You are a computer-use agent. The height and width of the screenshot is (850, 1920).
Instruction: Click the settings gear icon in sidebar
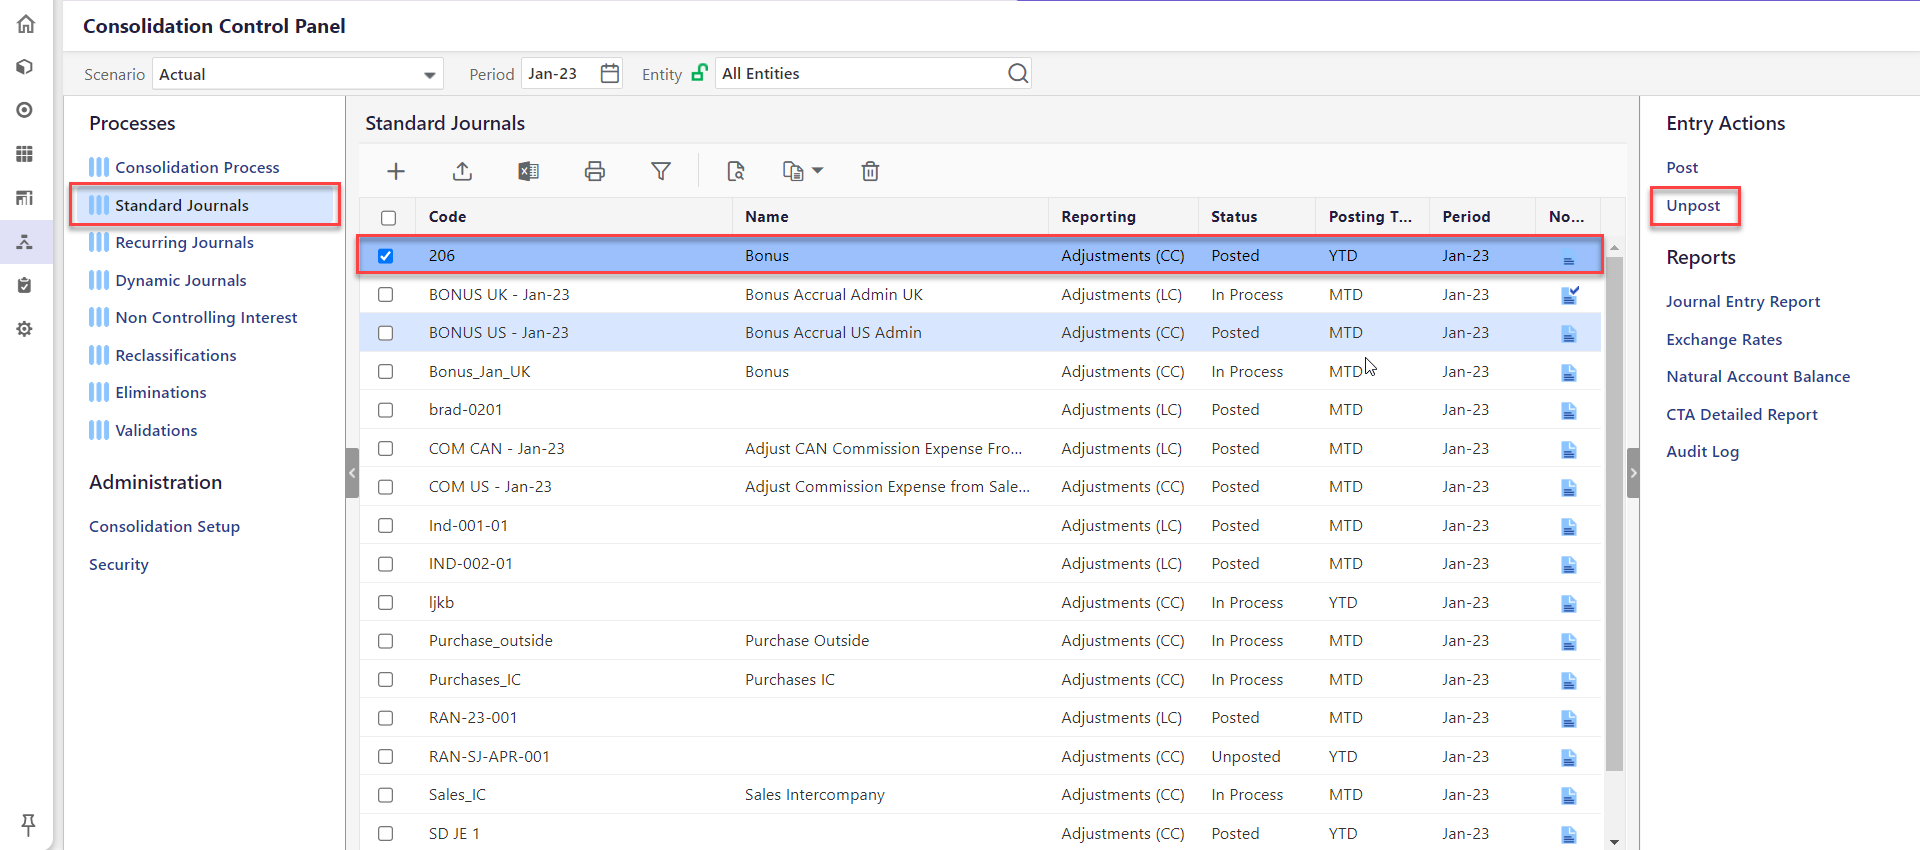(26, 329)
